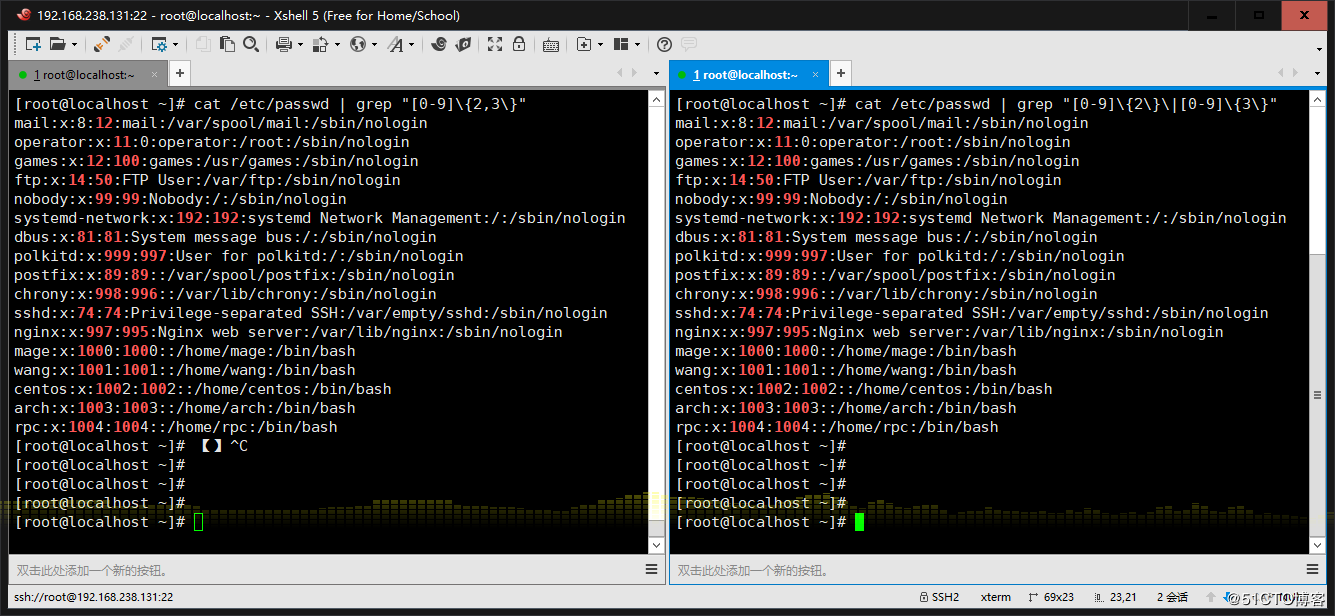Close the right root@localhost tab
Image resolution: width=1335 pixels, height=616 pixels.
point(816,74)
